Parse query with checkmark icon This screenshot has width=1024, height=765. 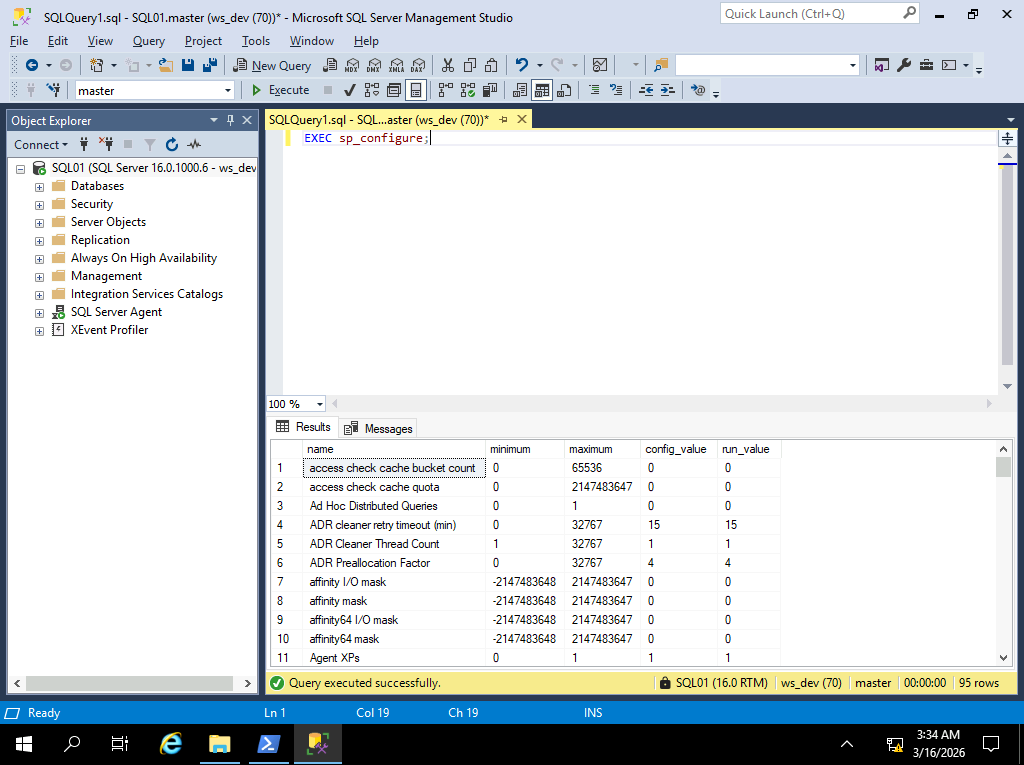[350, 90]
